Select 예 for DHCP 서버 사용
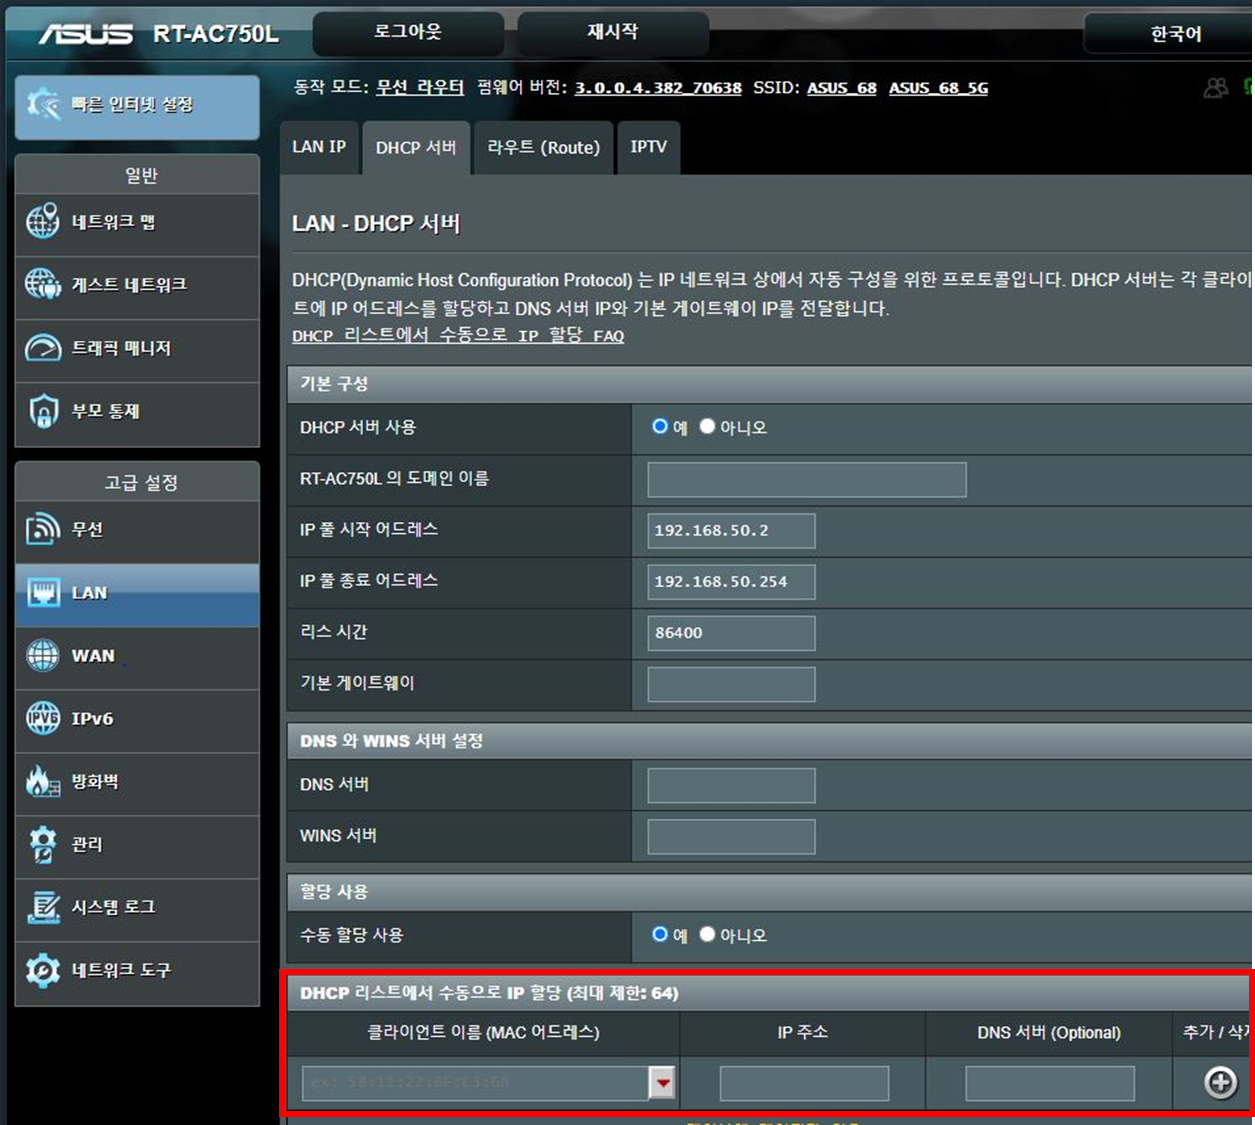 click(660, 426)
